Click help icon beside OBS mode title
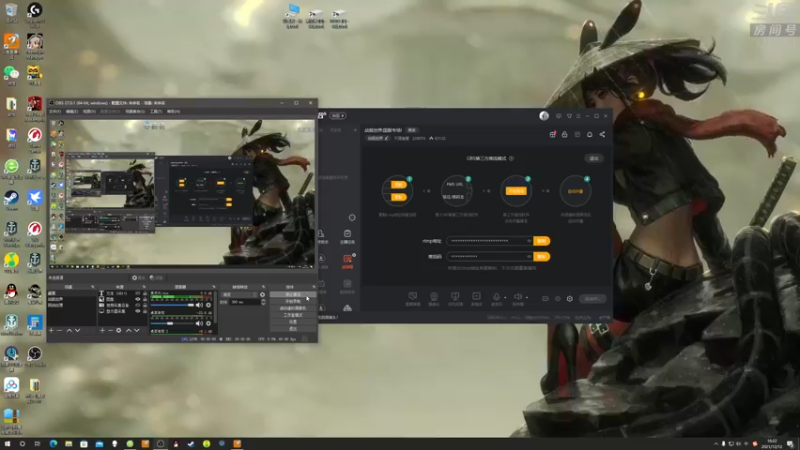This screenshot has width=800, height=450. pyautogui.click(x=511, y=158)
